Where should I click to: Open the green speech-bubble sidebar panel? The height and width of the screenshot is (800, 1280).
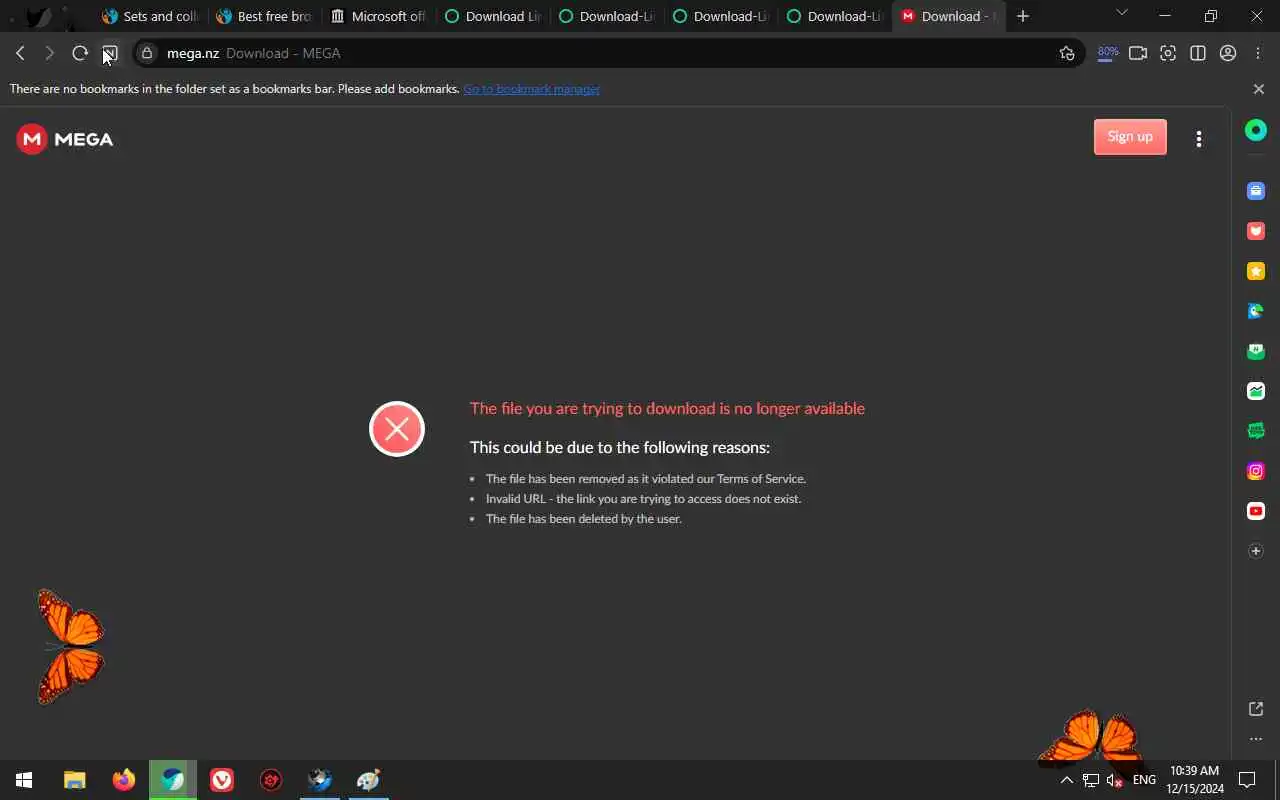click(1256, 431)
